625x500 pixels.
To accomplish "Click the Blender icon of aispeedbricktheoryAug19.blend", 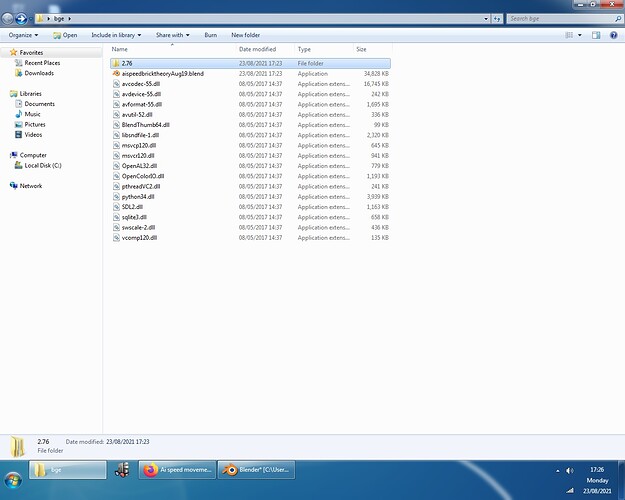I will 116,73.
